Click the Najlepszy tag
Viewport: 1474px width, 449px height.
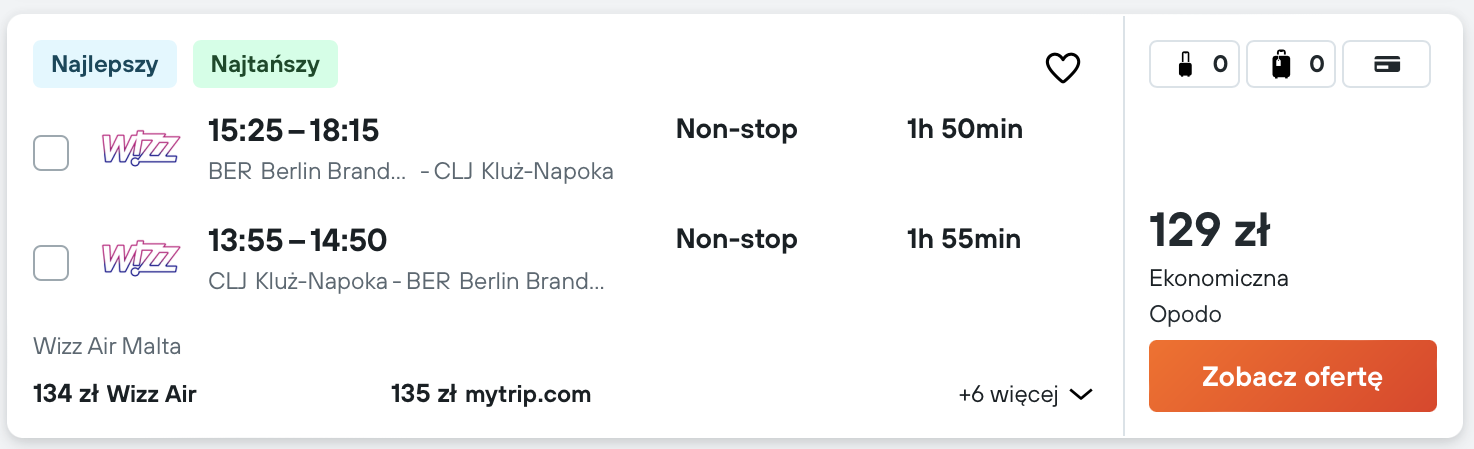[x=105, y=65]
